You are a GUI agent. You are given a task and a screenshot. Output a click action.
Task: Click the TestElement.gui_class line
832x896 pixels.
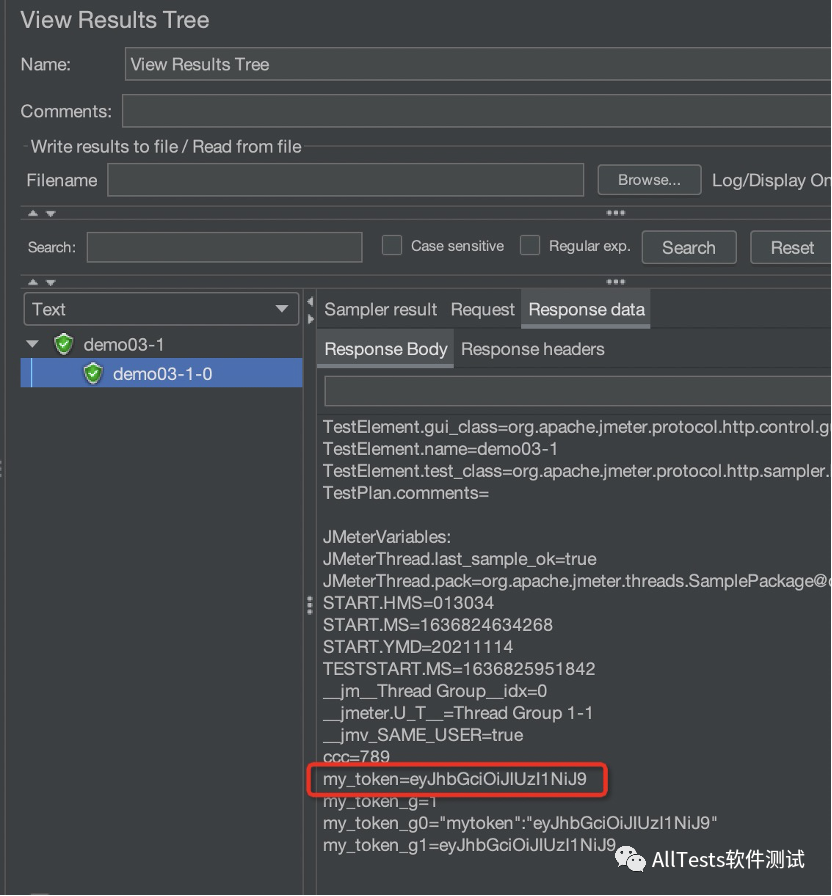pos(577,427)
